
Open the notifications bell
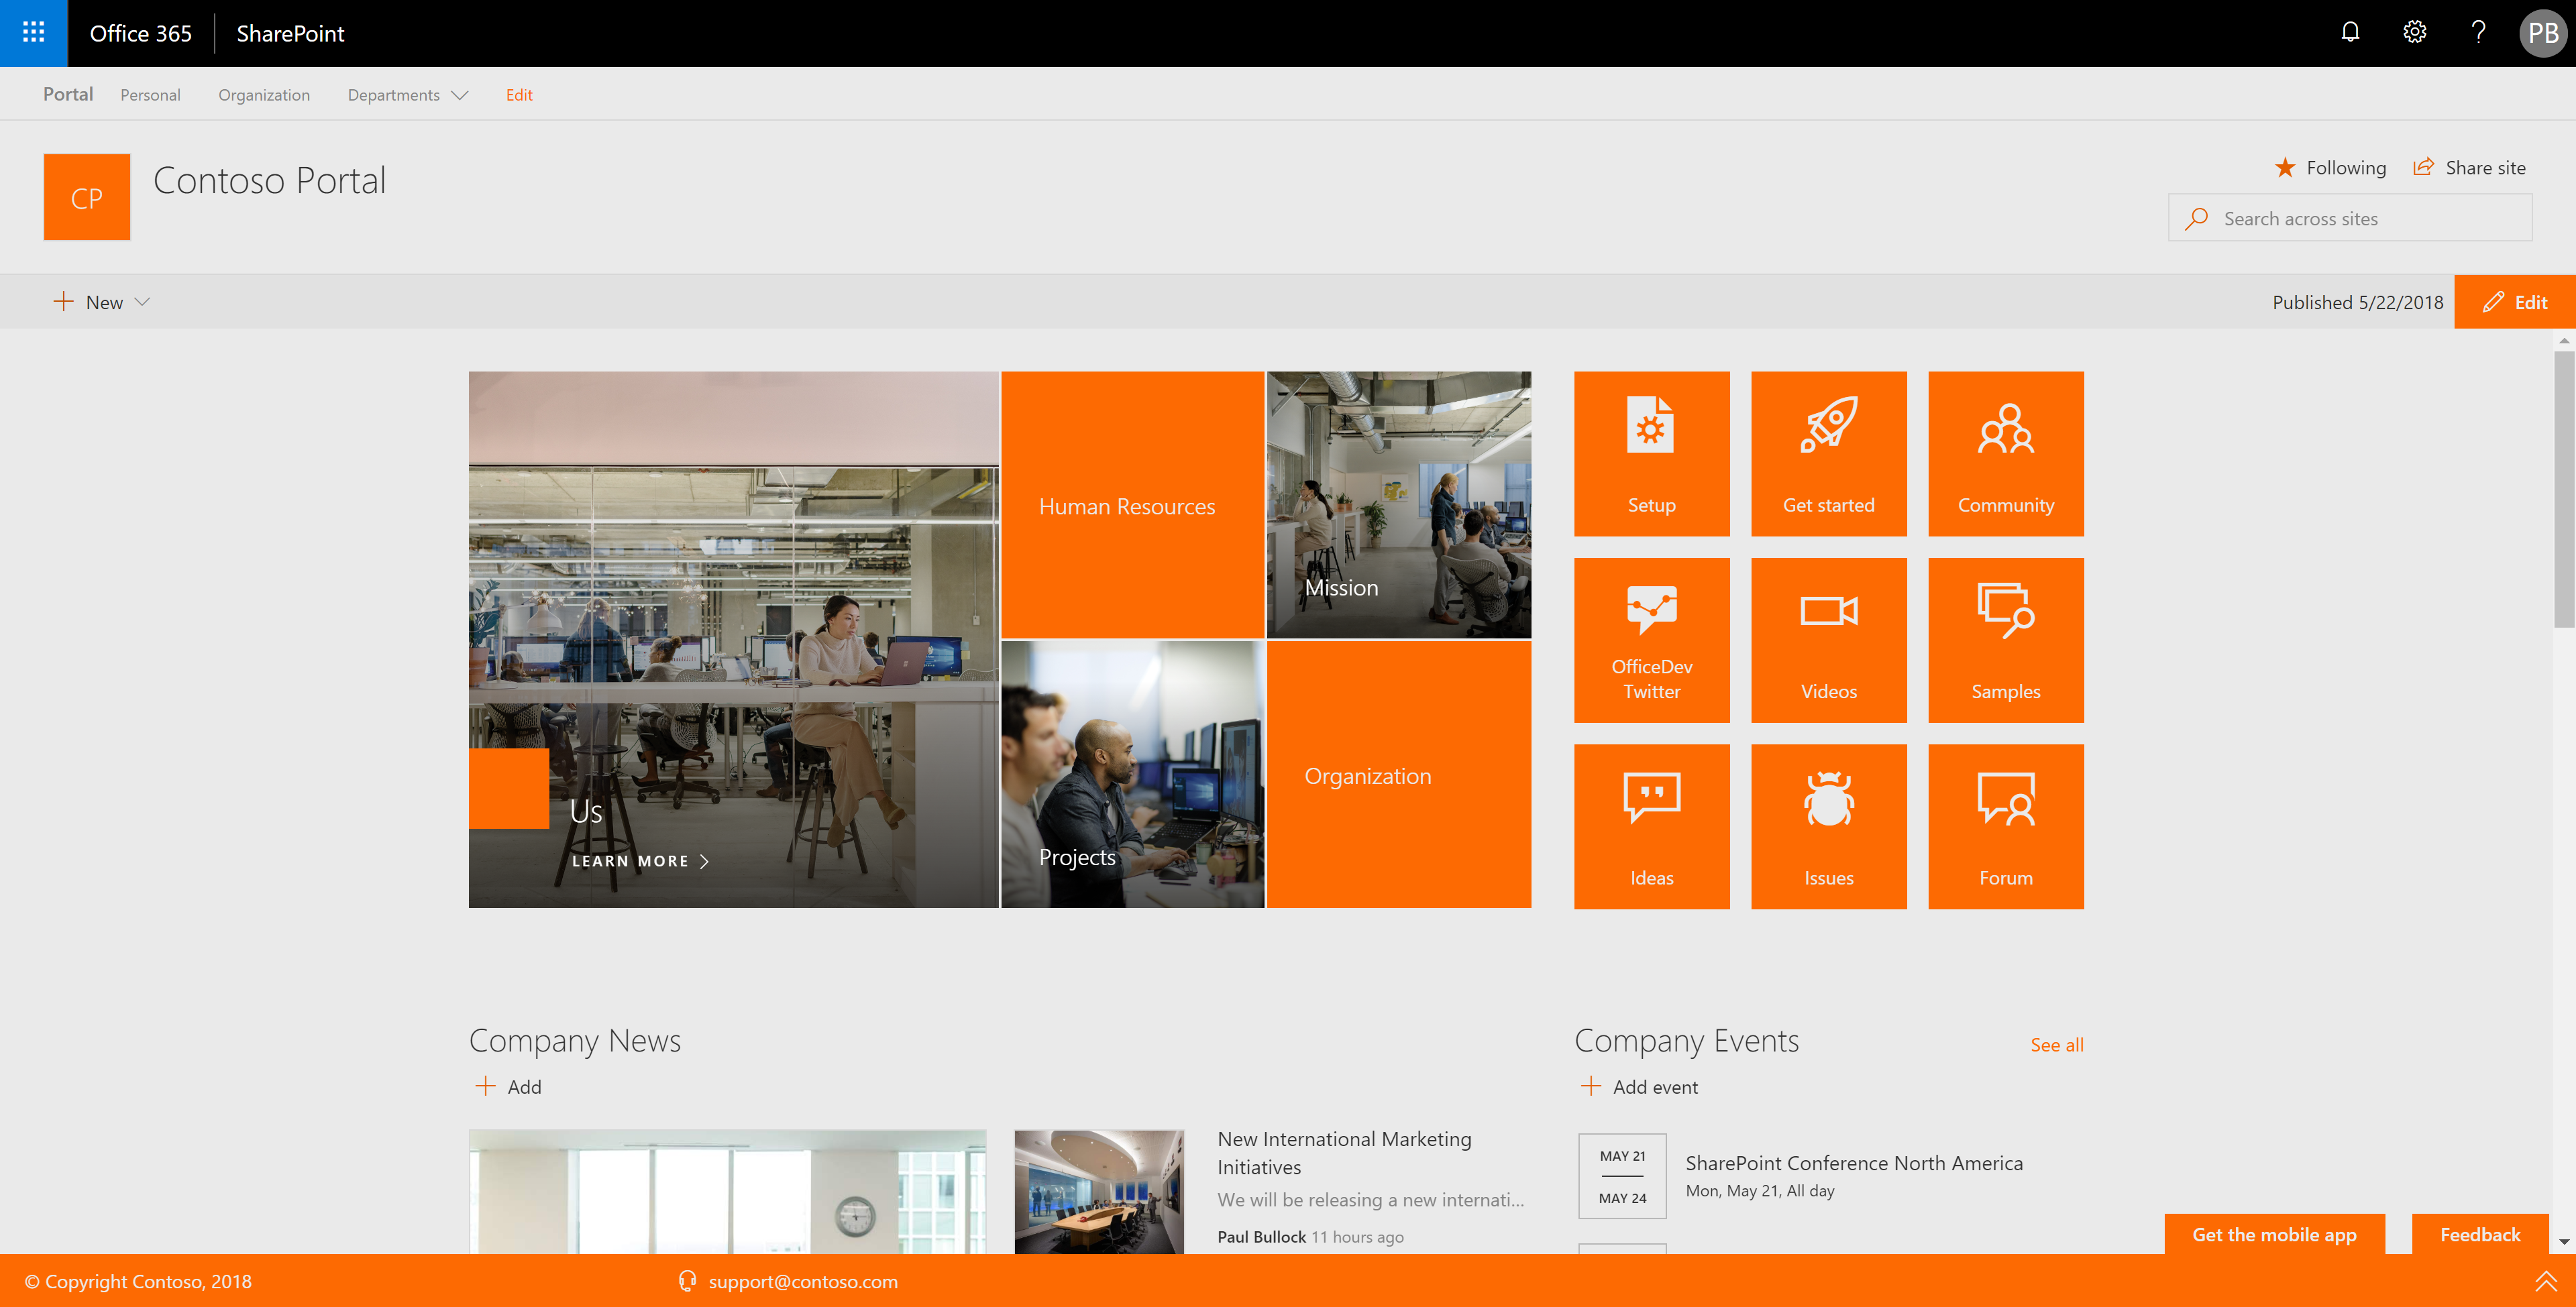click(x=2350, y=33)
